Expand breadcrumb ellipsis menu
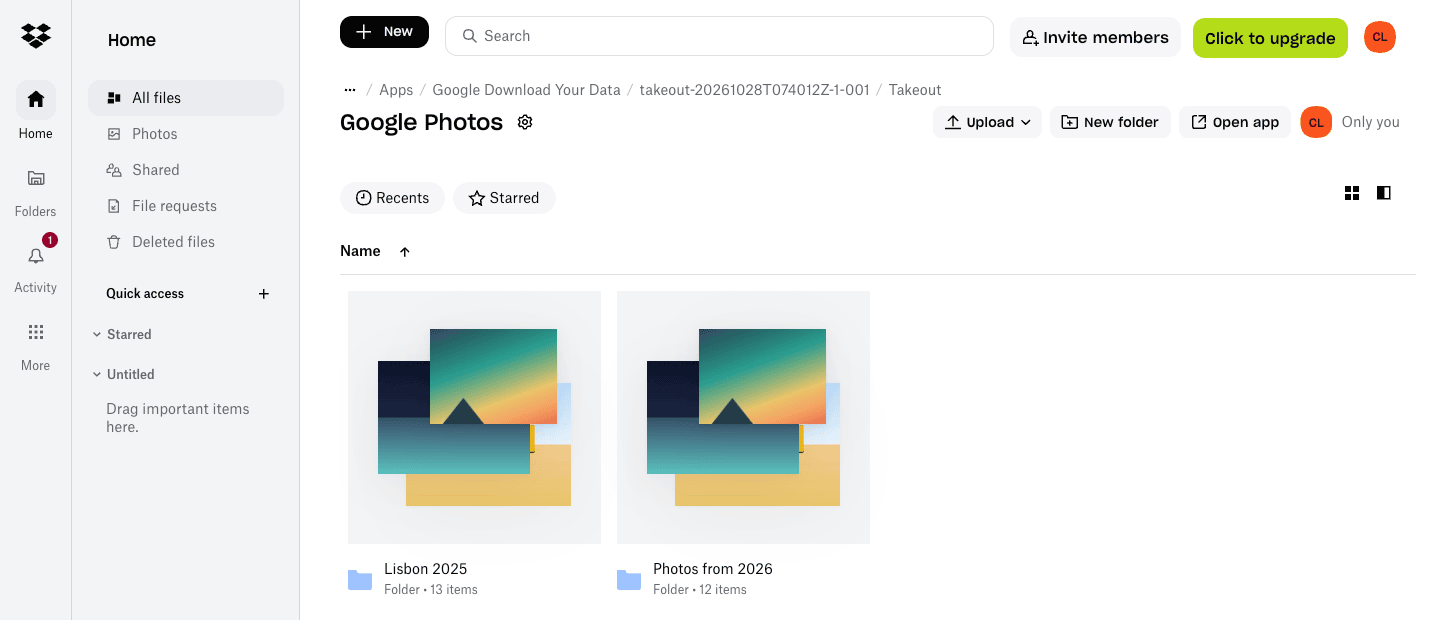The image size is (1440, 620). [x=350, y=90]
